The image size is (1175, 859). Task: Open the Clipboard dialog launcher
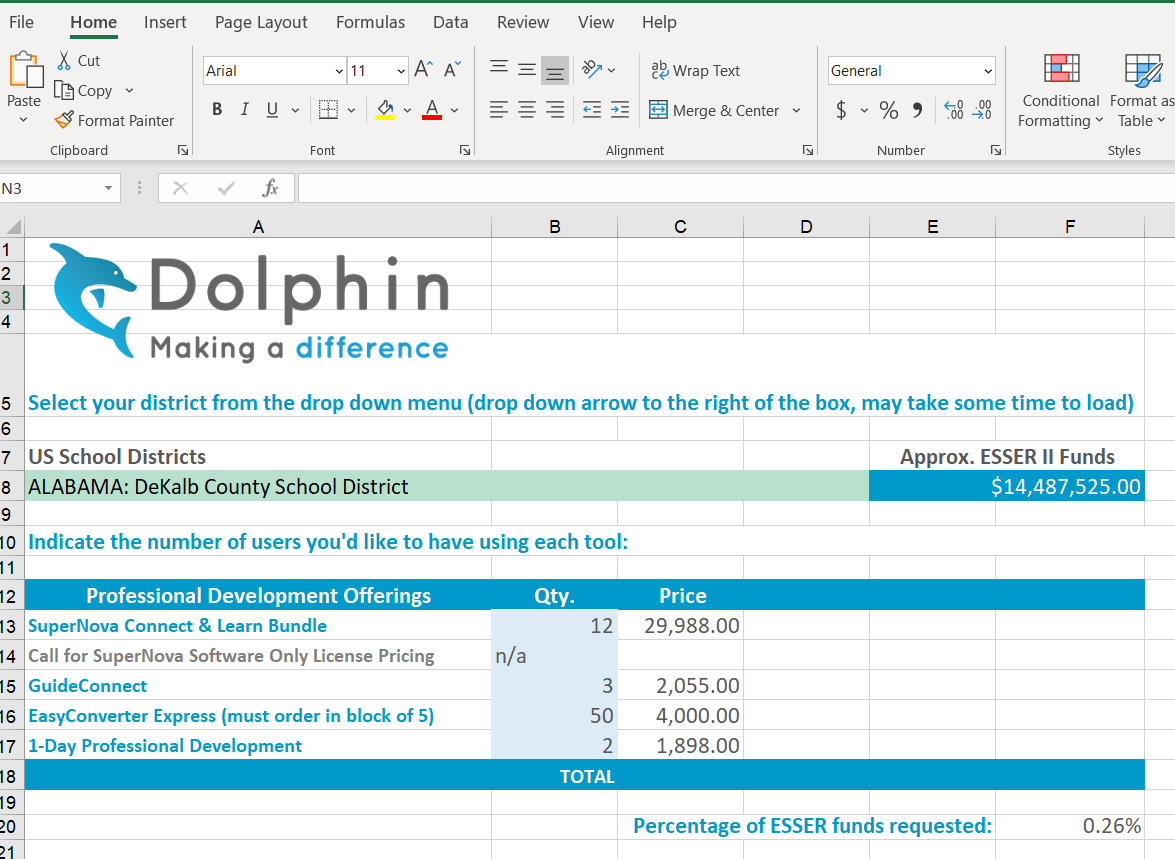(183, 150)
